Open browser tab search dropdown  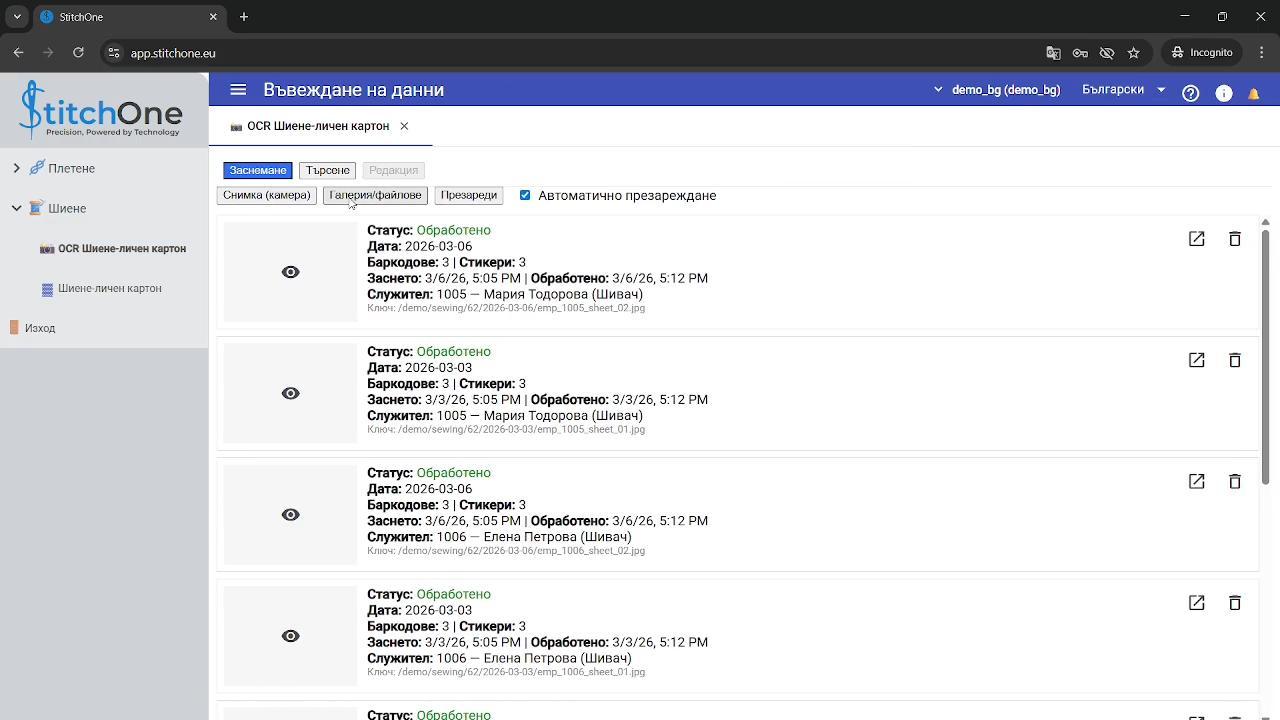coord(17,17)
